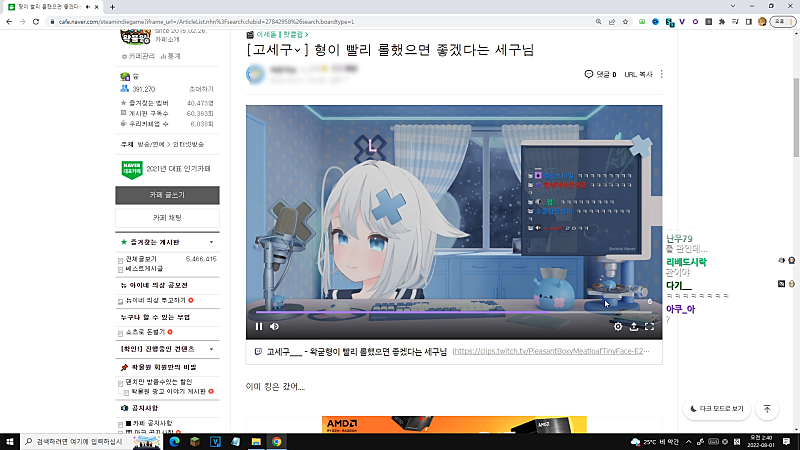Image resolution: width=800 pixels, height=450 pixels.
Task: Click the scroll-to-top arrow button
Action: coord(767,409)
